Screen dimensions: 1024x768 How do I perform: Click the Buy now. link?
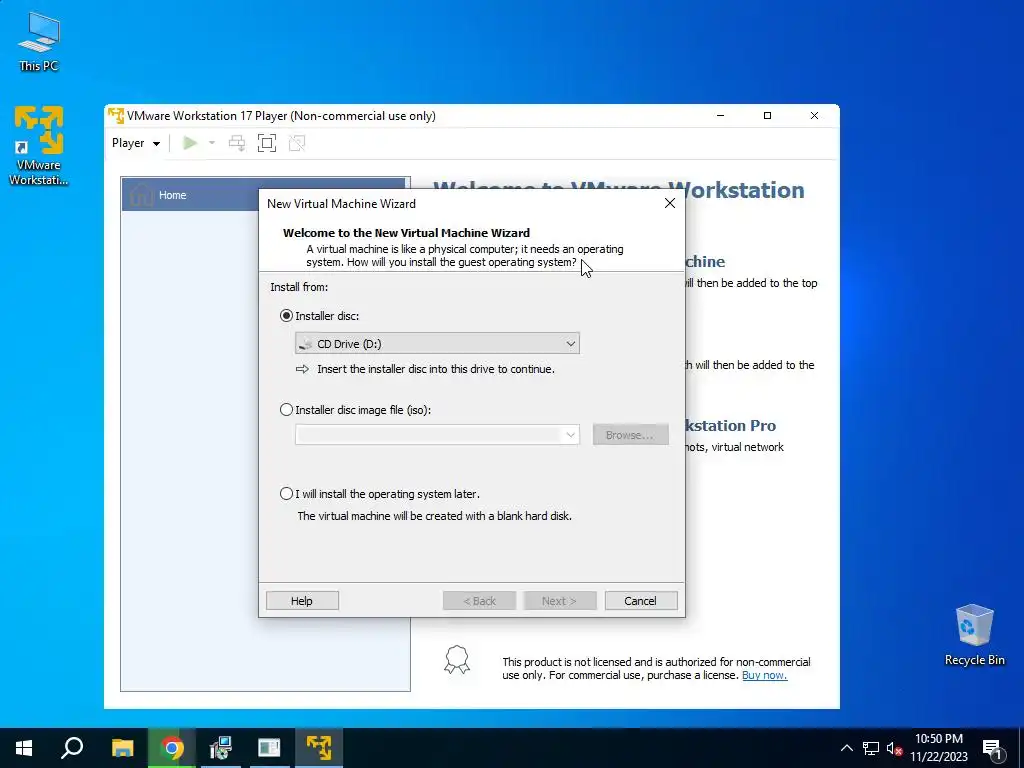point(764,675)
